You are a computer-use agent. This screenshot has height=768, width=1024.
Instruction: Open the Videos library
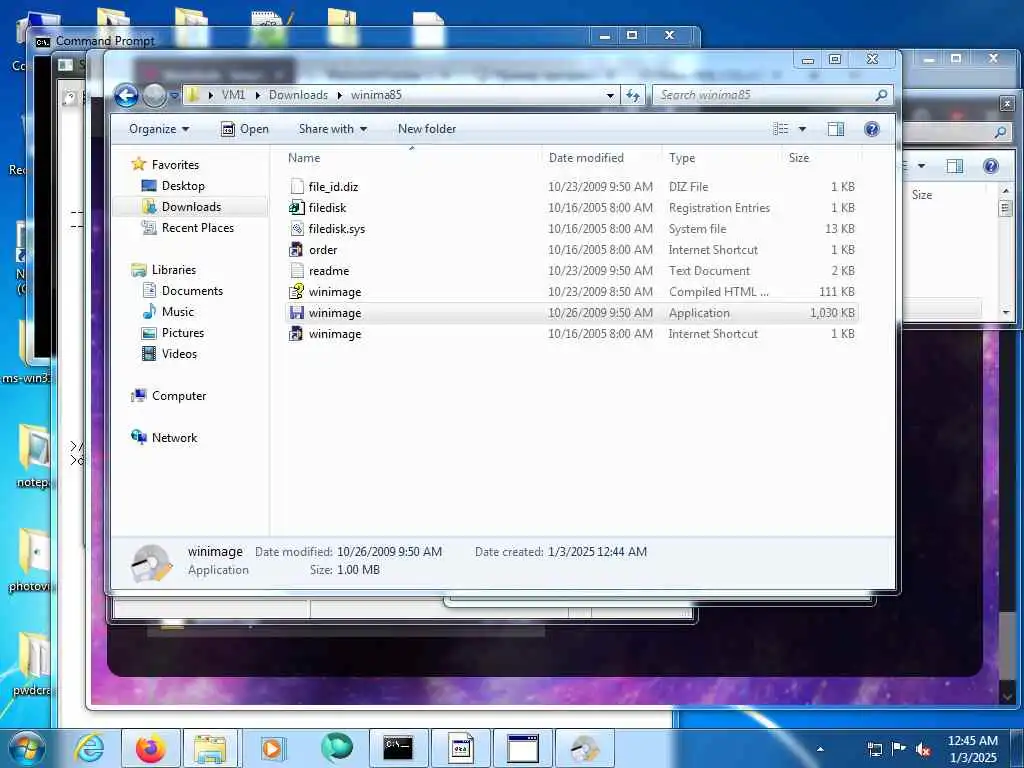coord(179,353)
